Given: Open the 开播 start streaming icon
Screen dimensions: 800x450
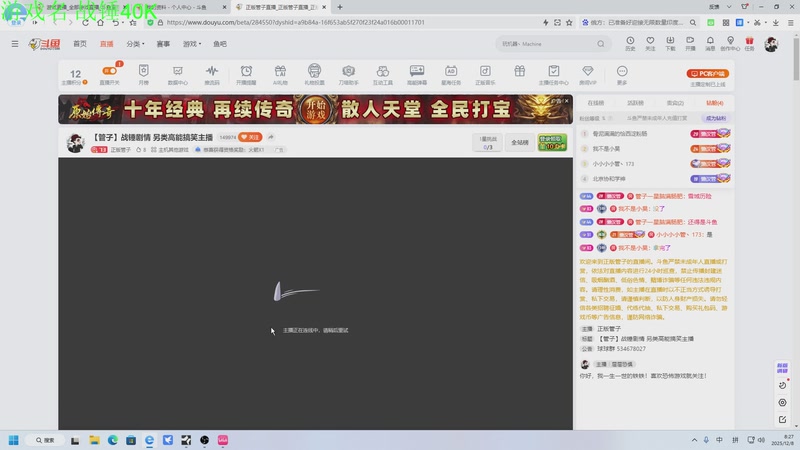Looking at the screenshot, I should (x=690, y=43).
